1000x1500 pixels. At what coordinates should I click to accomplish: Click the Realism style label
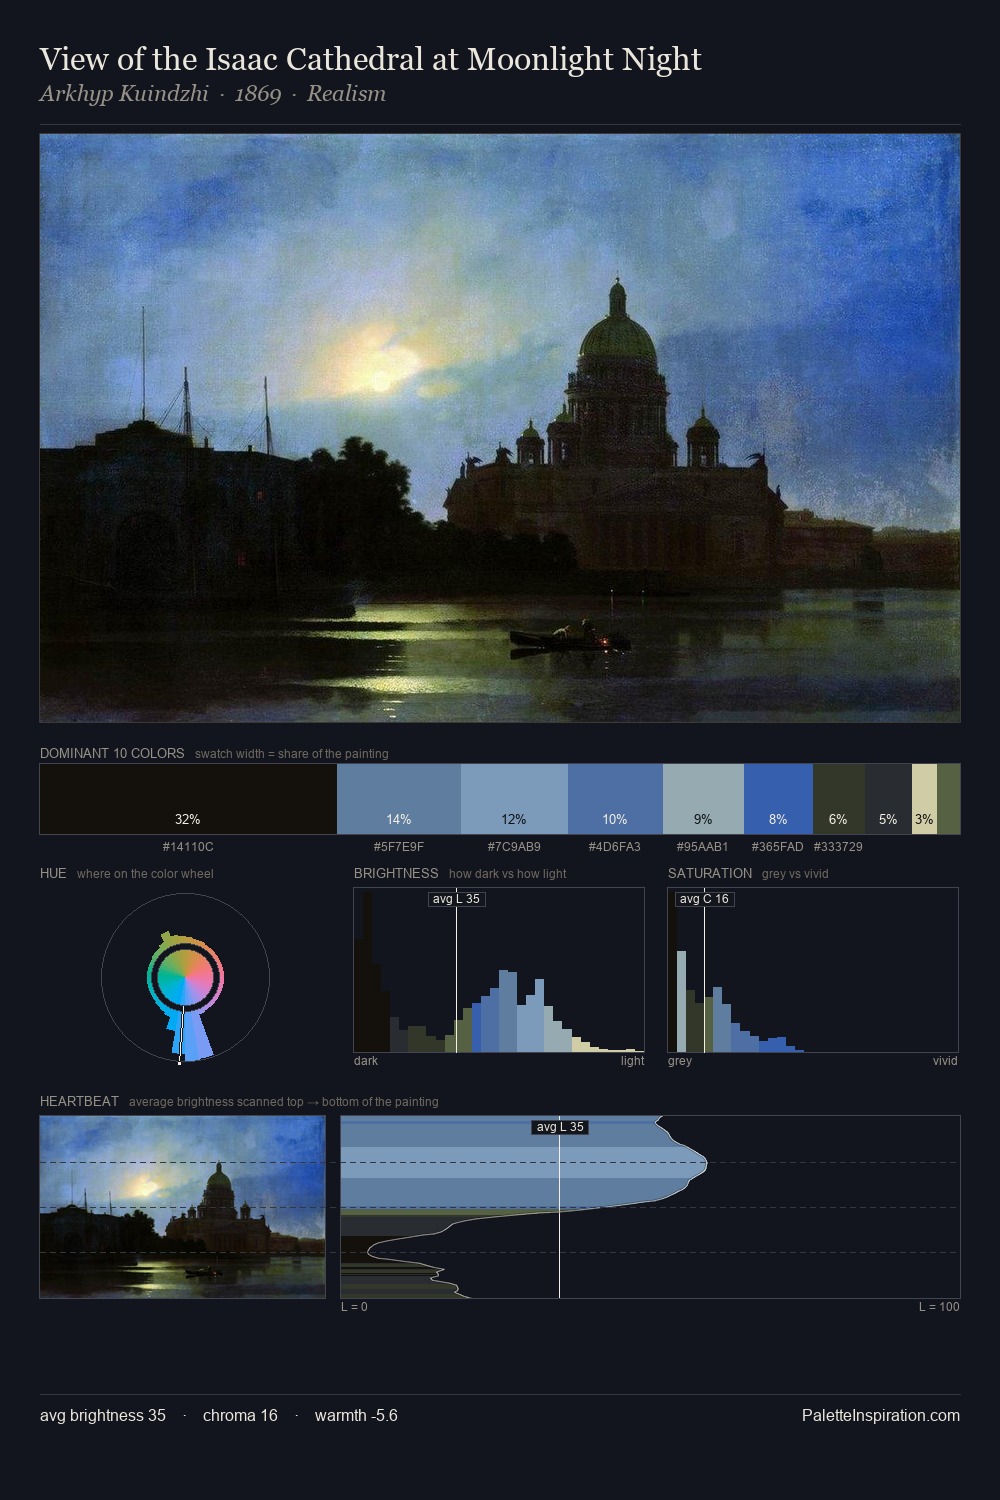346,94
